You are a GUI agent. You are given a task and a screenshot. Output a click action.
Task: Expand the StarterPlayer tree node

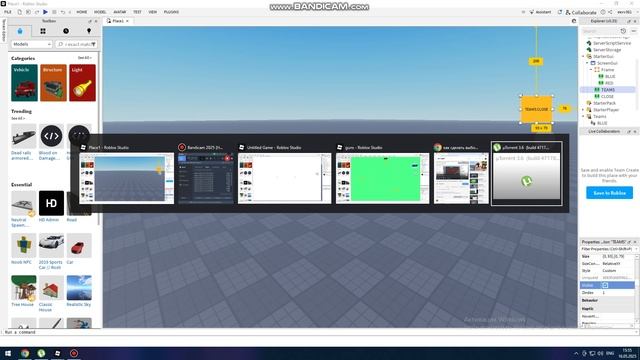pos(583,110)
